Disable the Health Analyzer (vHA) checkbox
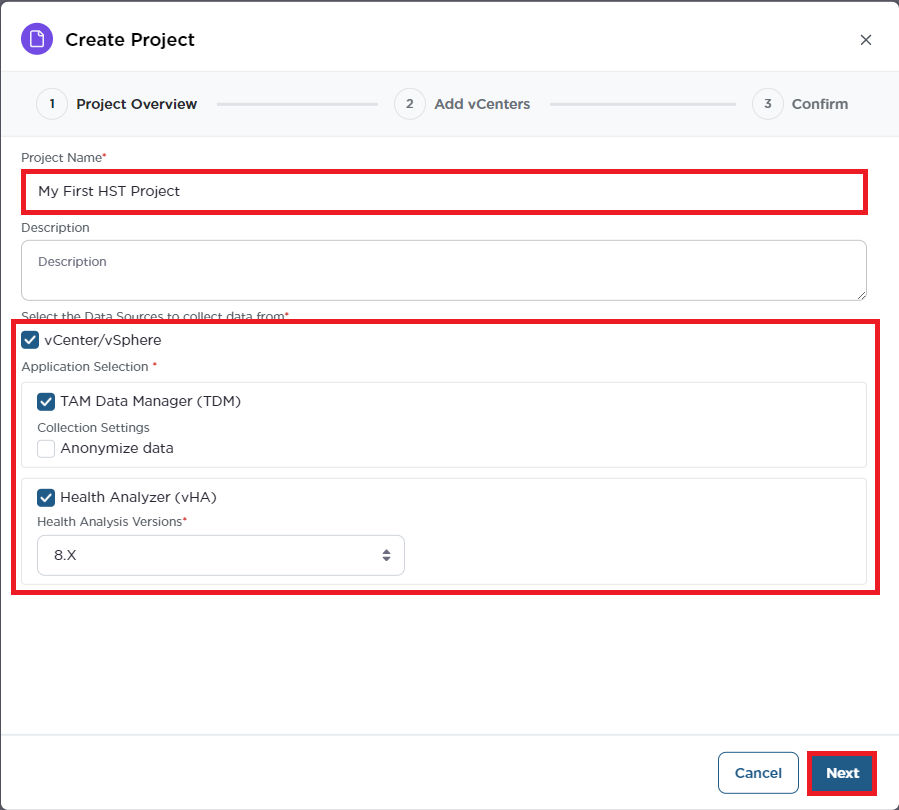 (47, 497)
